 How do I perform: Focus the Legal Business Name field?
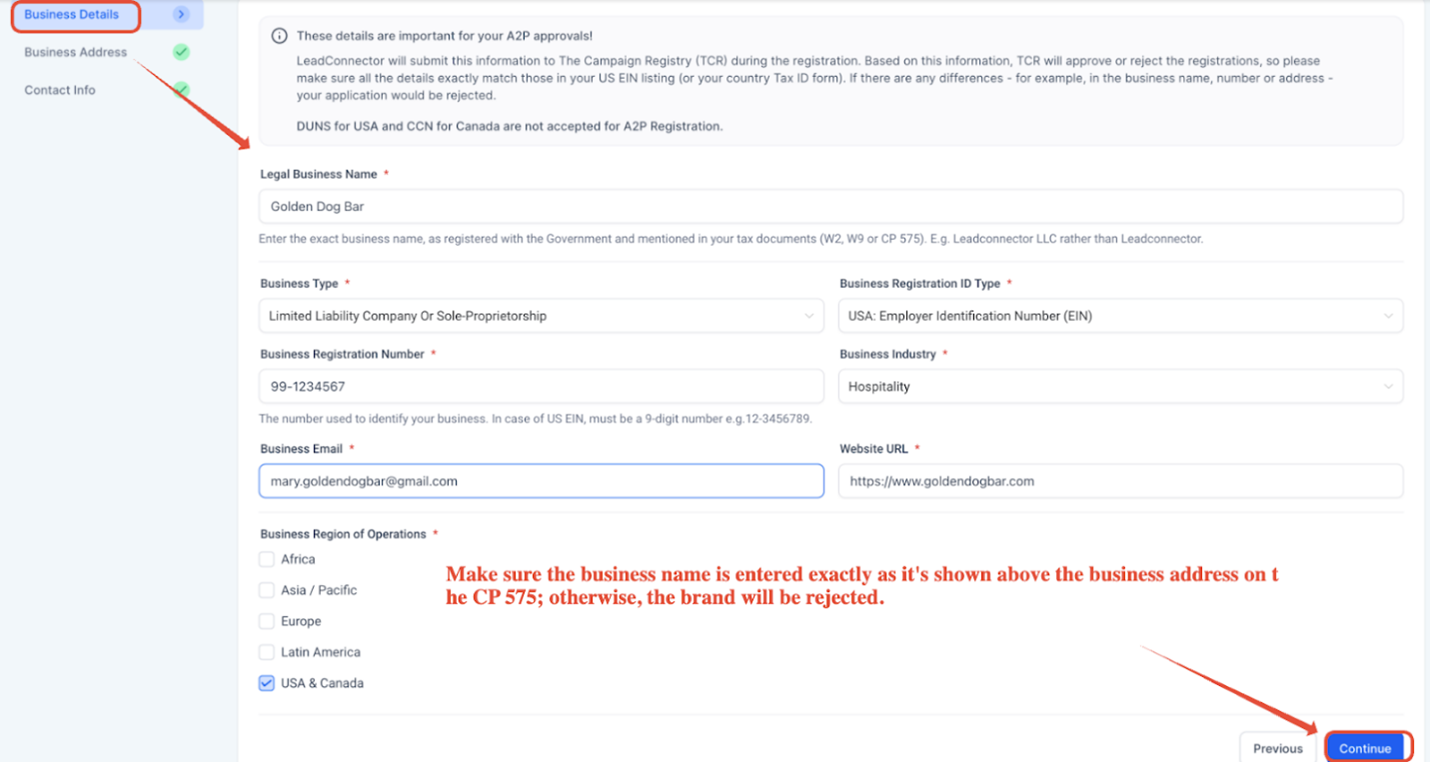pos(831,206)
